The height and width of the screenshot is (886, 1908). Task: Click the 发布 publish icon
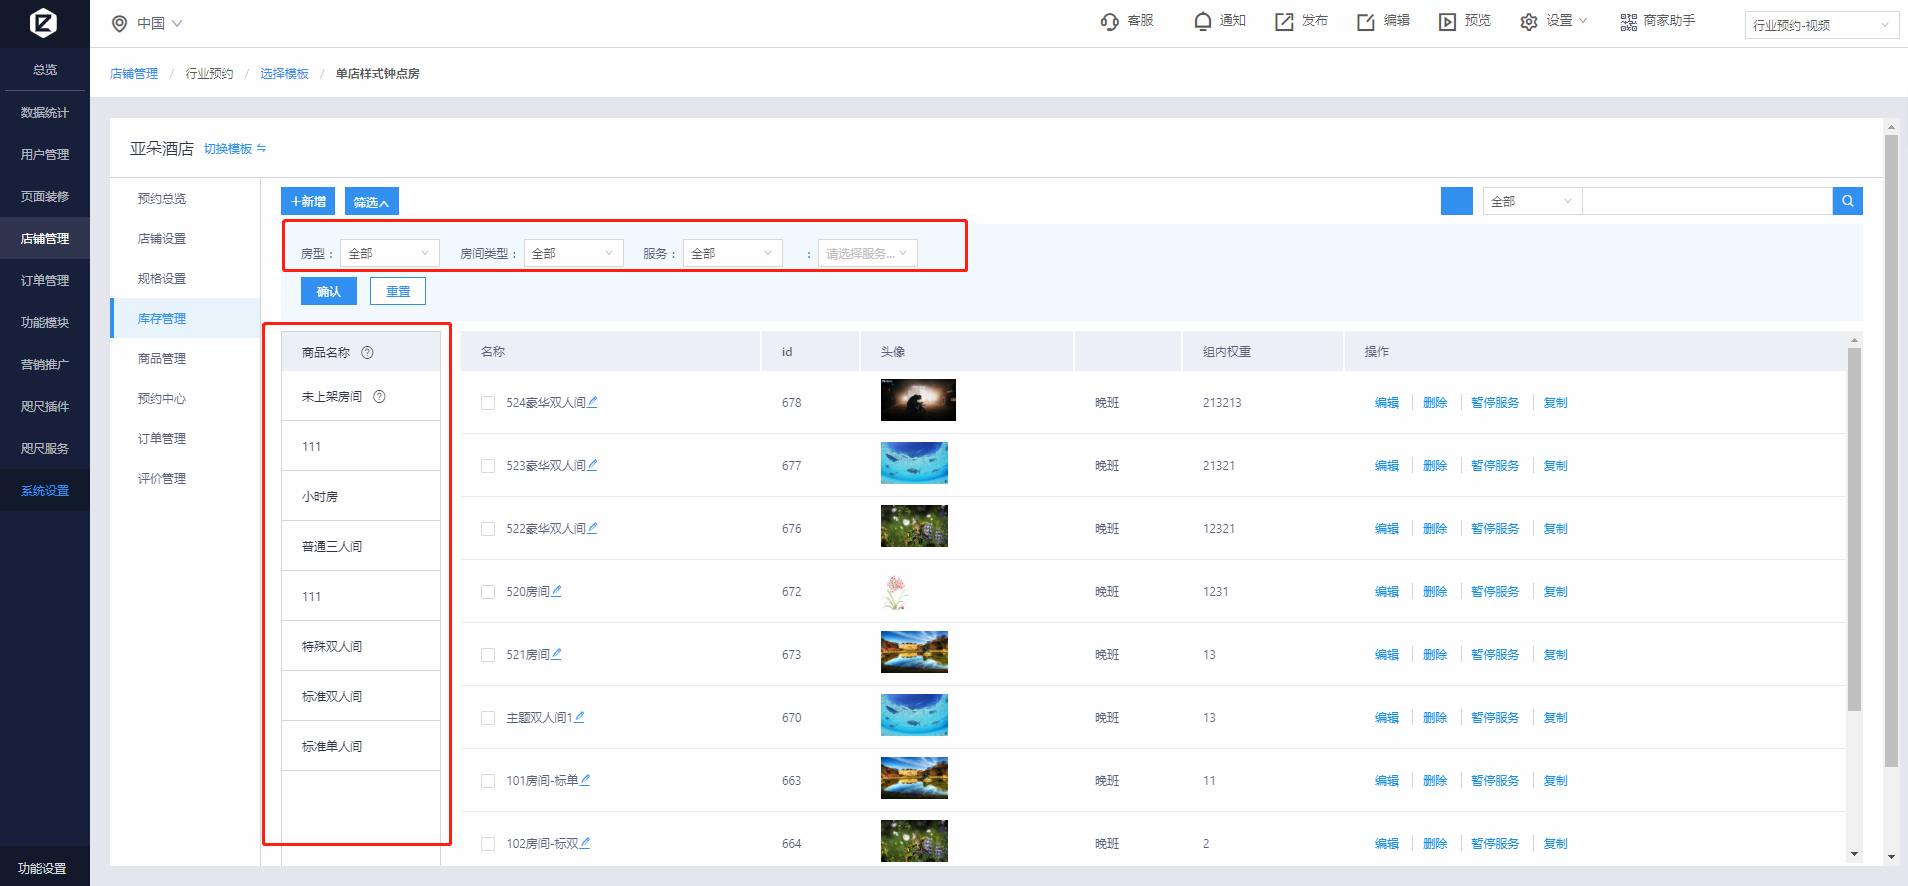pos(1284,21)
